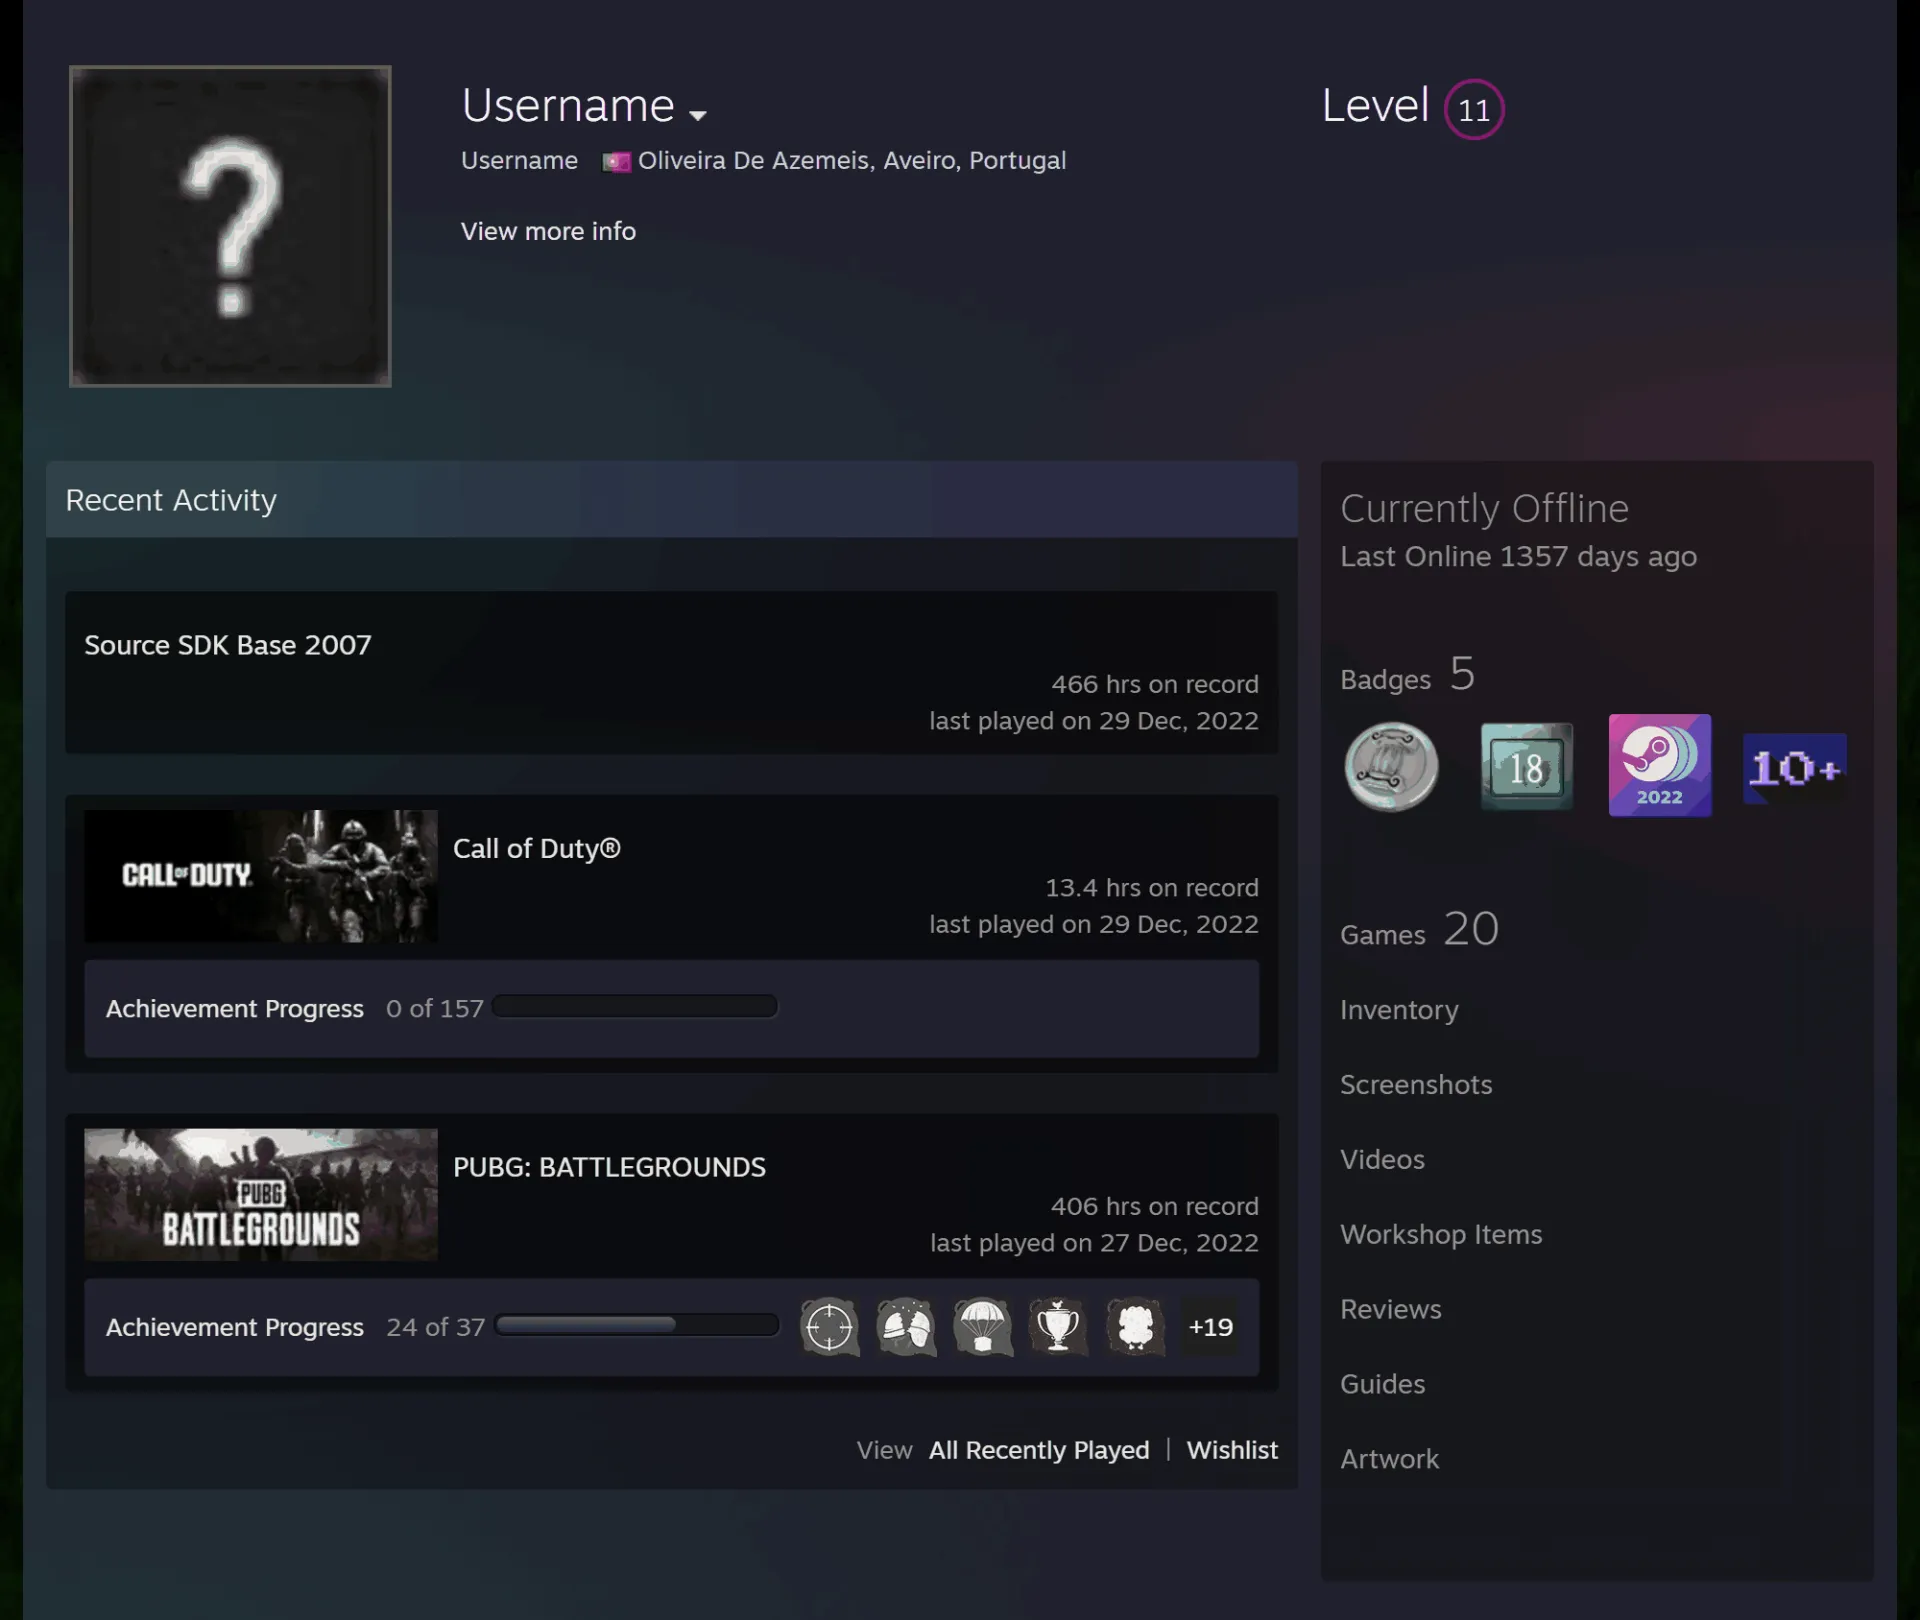1920x1620 pixels.
Task: View All Recently Played games
Action: pos(1039,1450)
